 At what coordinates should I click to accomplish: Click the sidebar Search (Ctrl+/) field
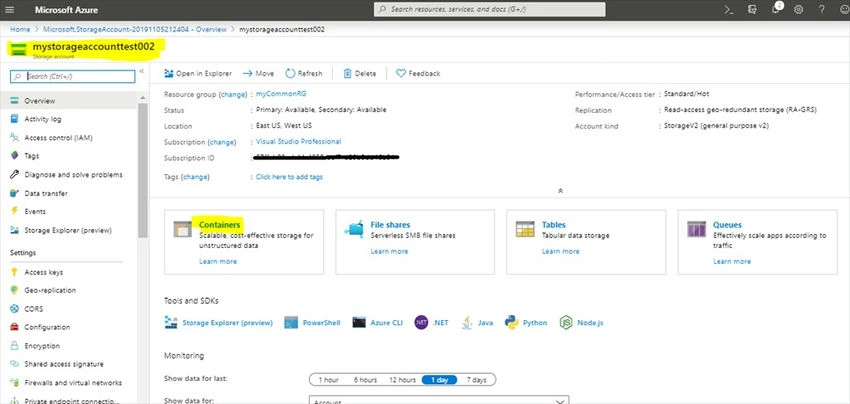tap(73, 76)
